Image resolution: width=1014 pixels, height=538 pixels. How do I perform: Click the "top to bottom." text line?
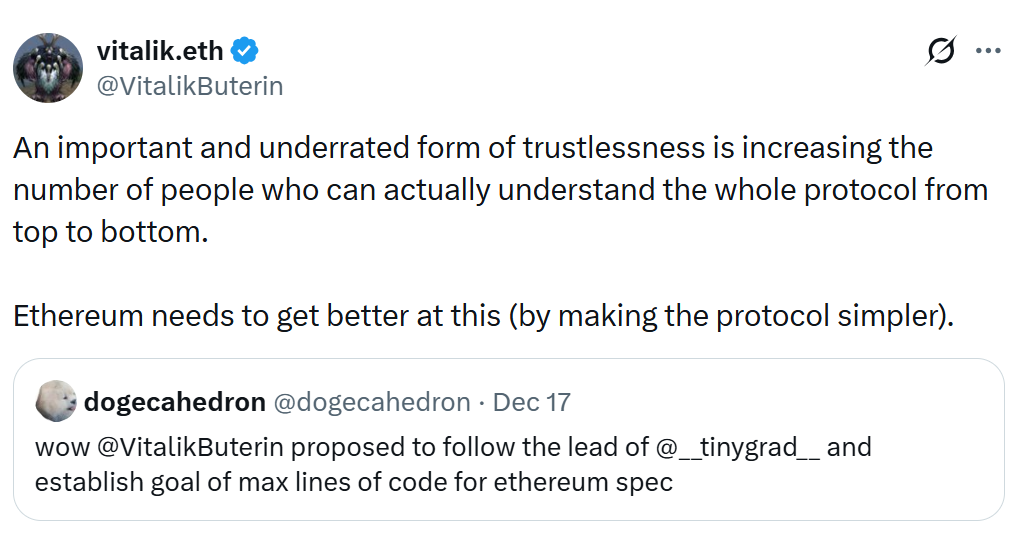point(110,232)
